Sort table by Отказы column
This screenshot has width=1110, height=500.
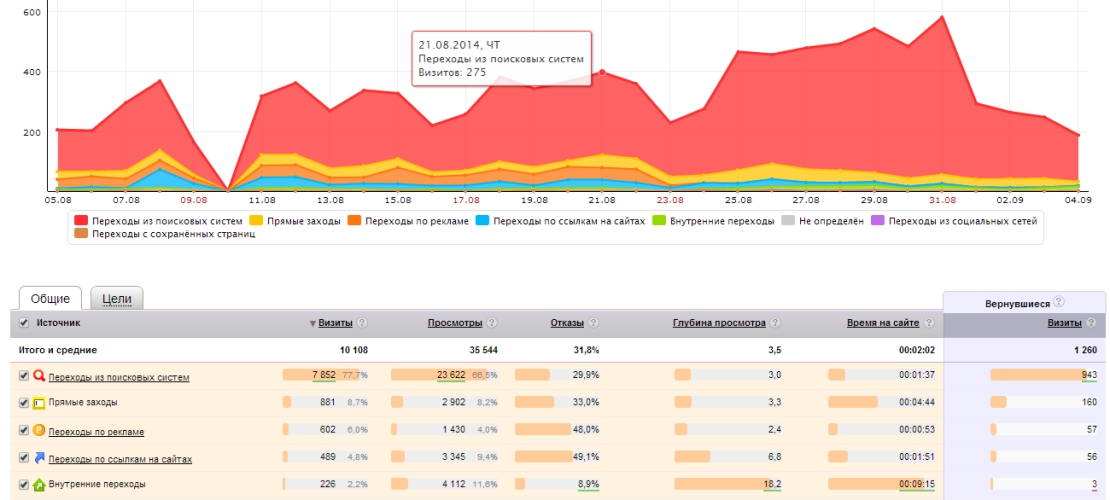(568, 323)
